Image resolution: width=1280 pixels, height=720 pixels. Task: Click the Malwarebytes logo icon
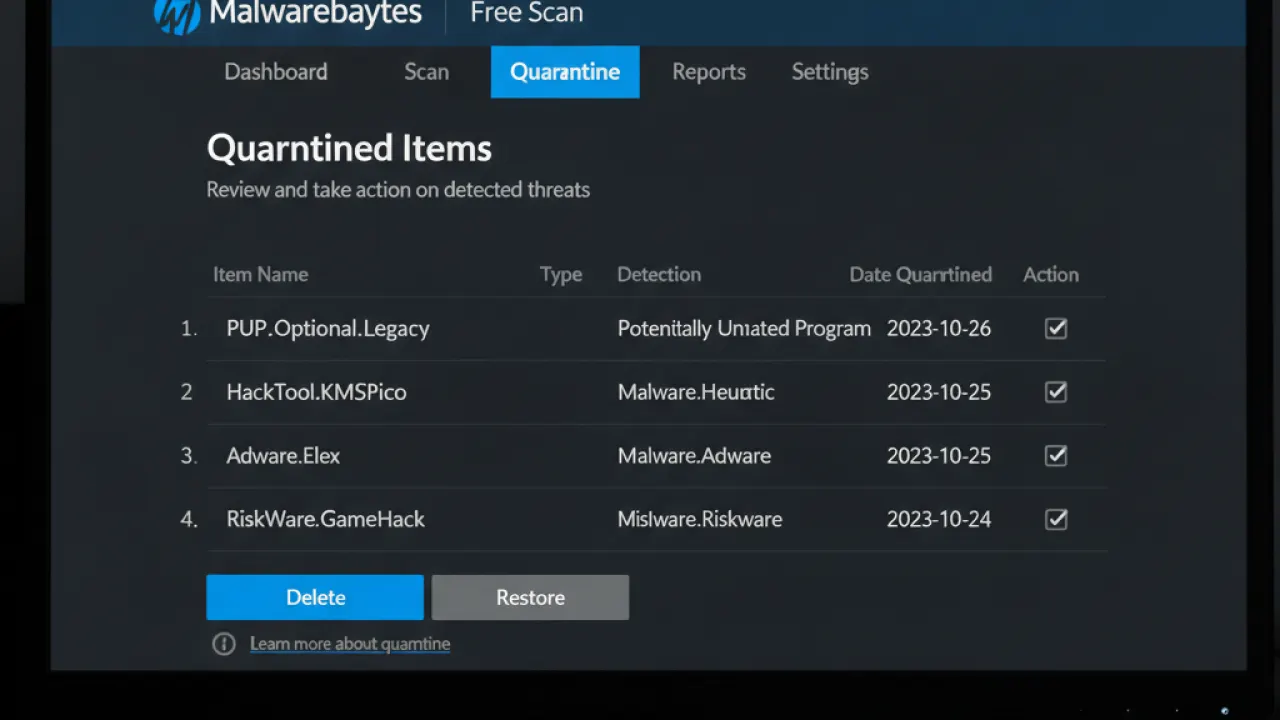[x=177, y=16]
